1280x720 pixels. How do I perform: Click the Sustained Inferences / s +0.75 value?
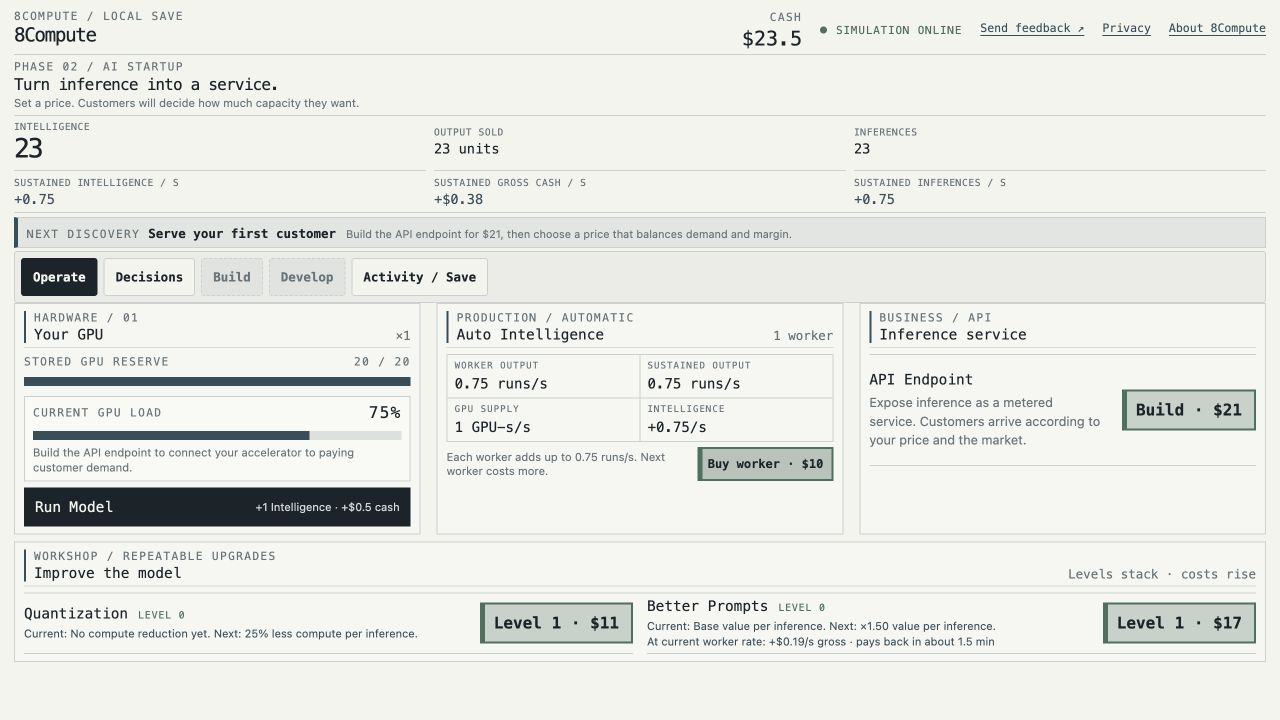[874, 199]
